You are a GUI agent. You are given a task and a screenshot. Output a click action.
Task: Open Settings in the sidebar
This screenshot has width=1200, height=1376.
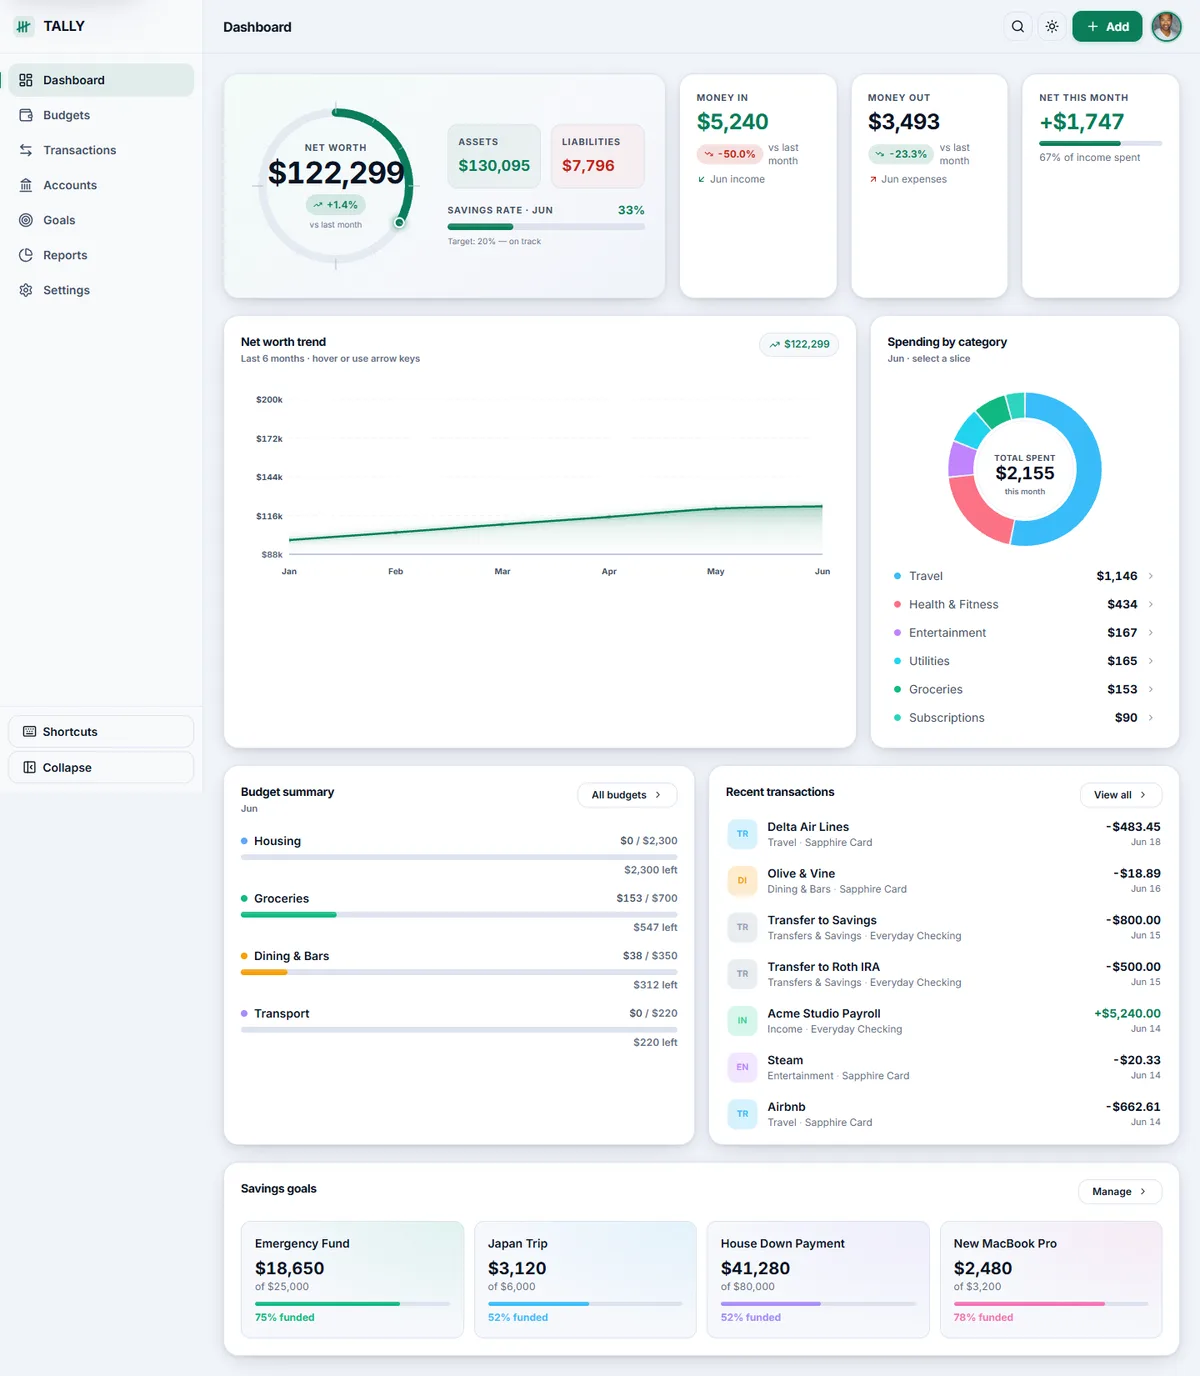pyautogui.click(x=101, y=290)
